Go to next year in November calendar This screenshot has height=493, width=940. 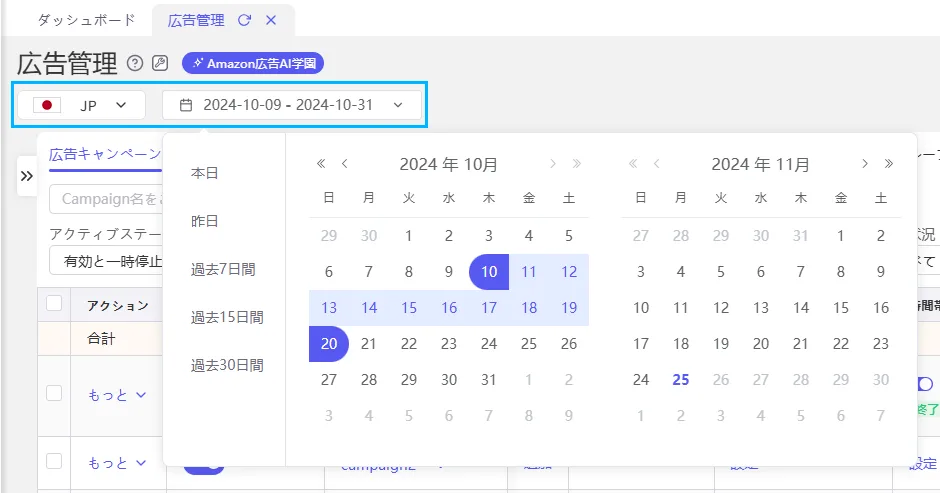pos(888,164)
